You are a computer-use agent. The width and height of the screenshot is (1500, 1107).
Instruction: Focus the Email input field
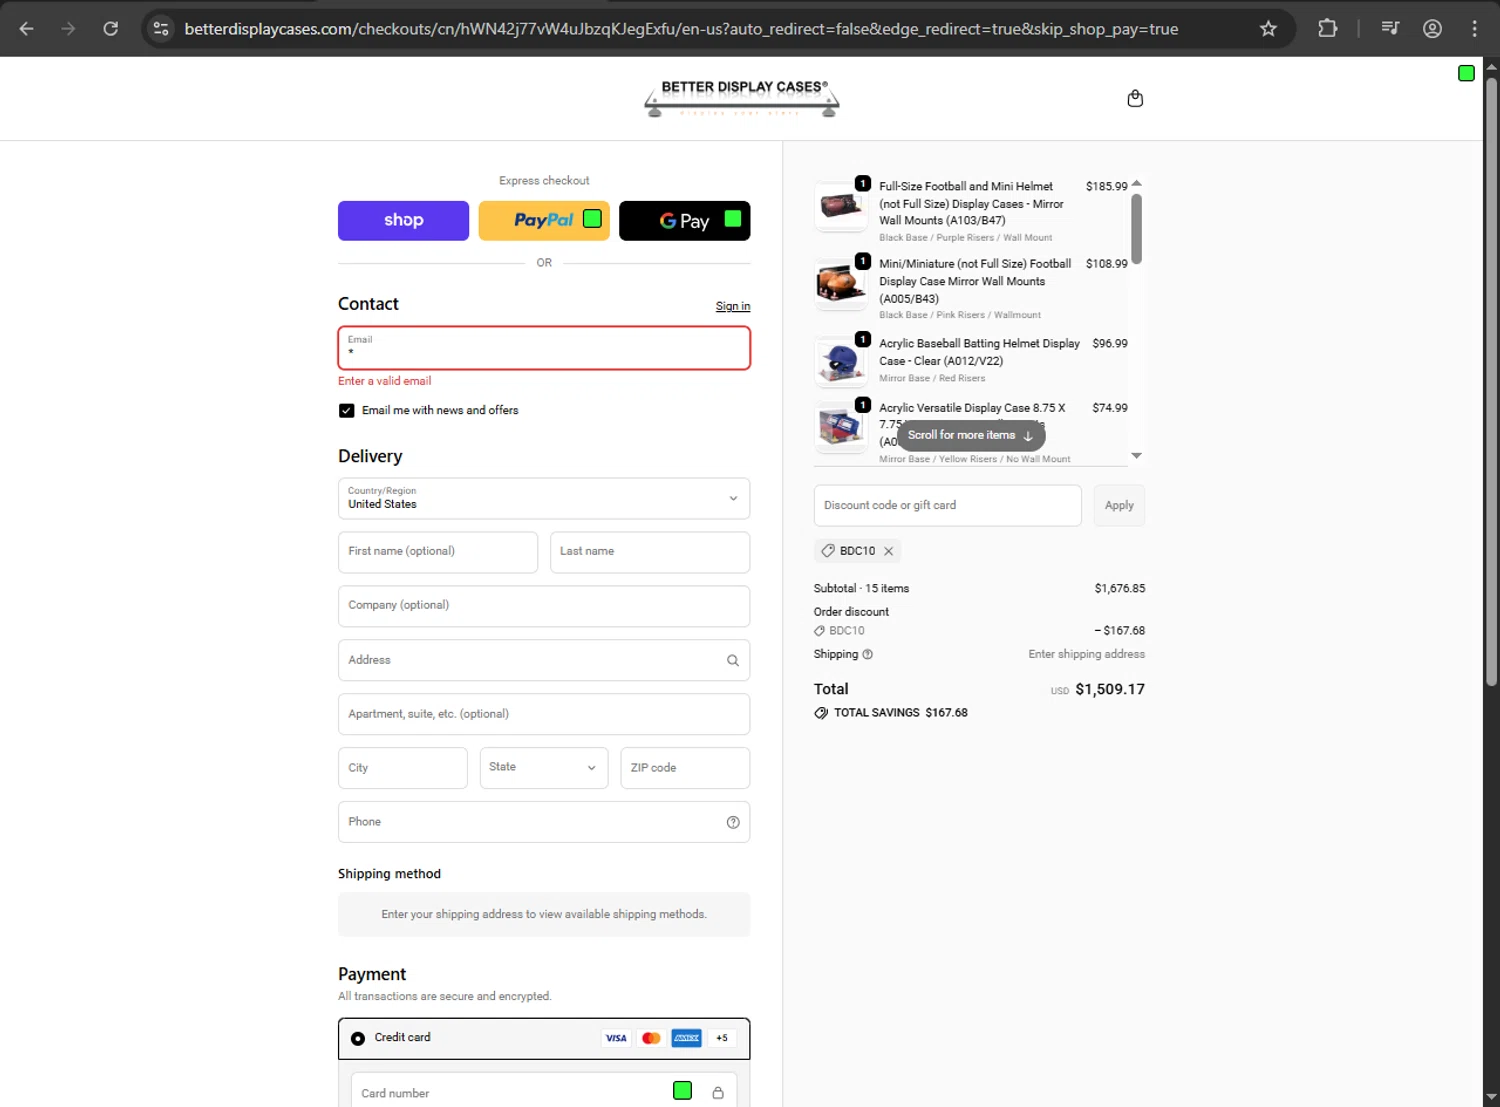point(544,348)
